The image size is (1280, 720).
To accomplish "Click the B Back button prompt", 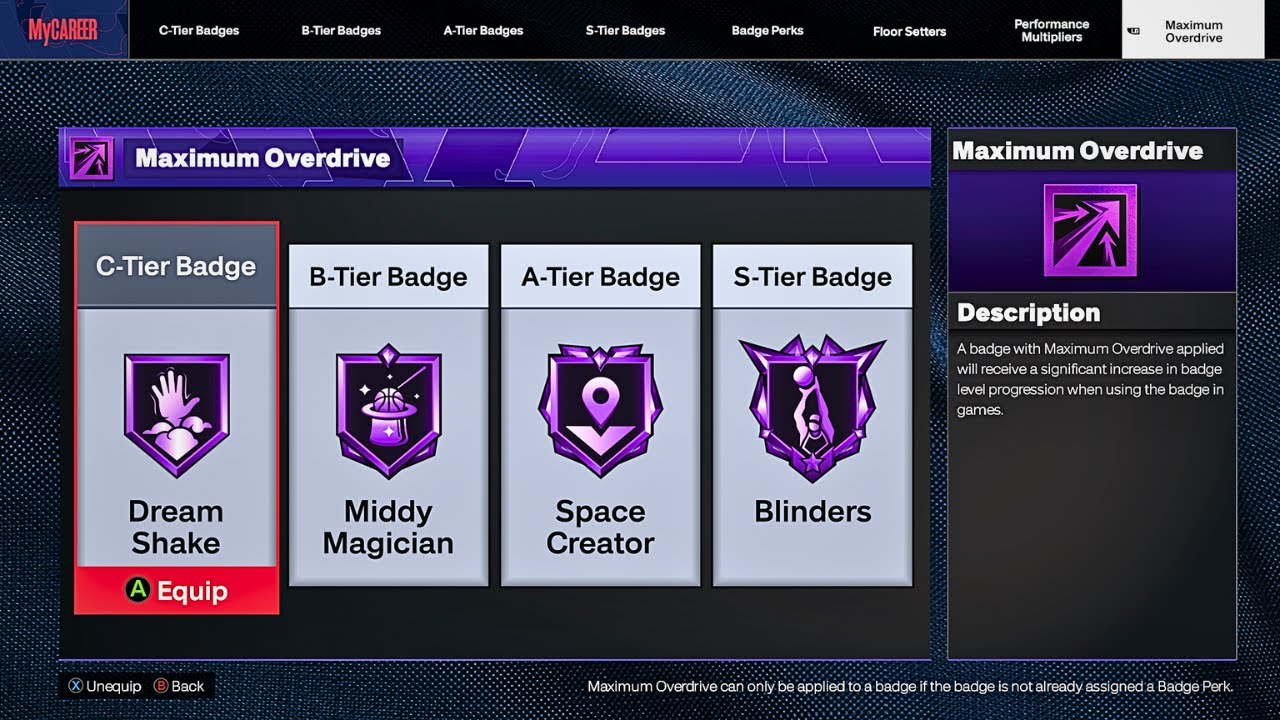I will (x=179, y=686).
